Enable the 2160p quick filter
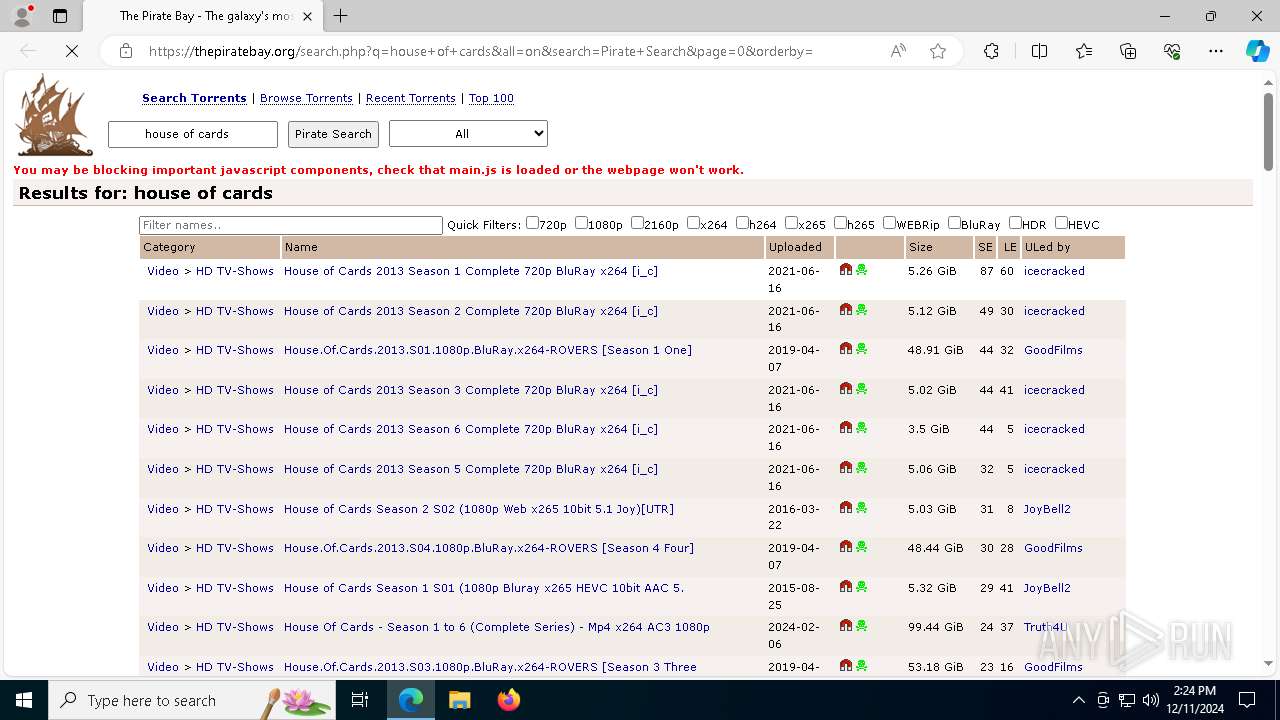Image resolution: width=1280 pixels, height=720 pixels. point(637,223)
